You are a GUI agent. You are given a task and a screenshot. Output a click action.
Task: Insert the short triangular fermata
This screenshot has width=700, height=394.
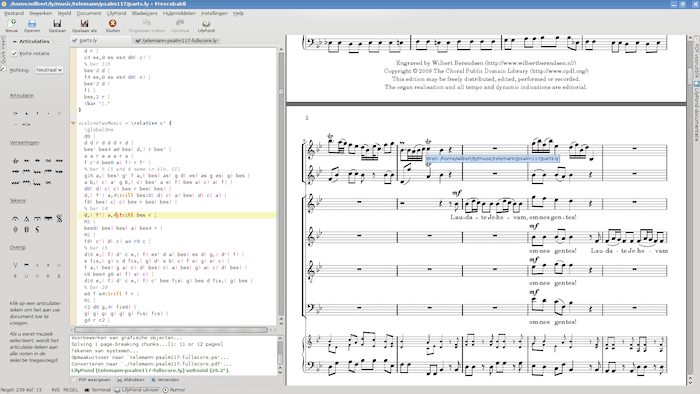pyautogui.click(x=26, y=219)
